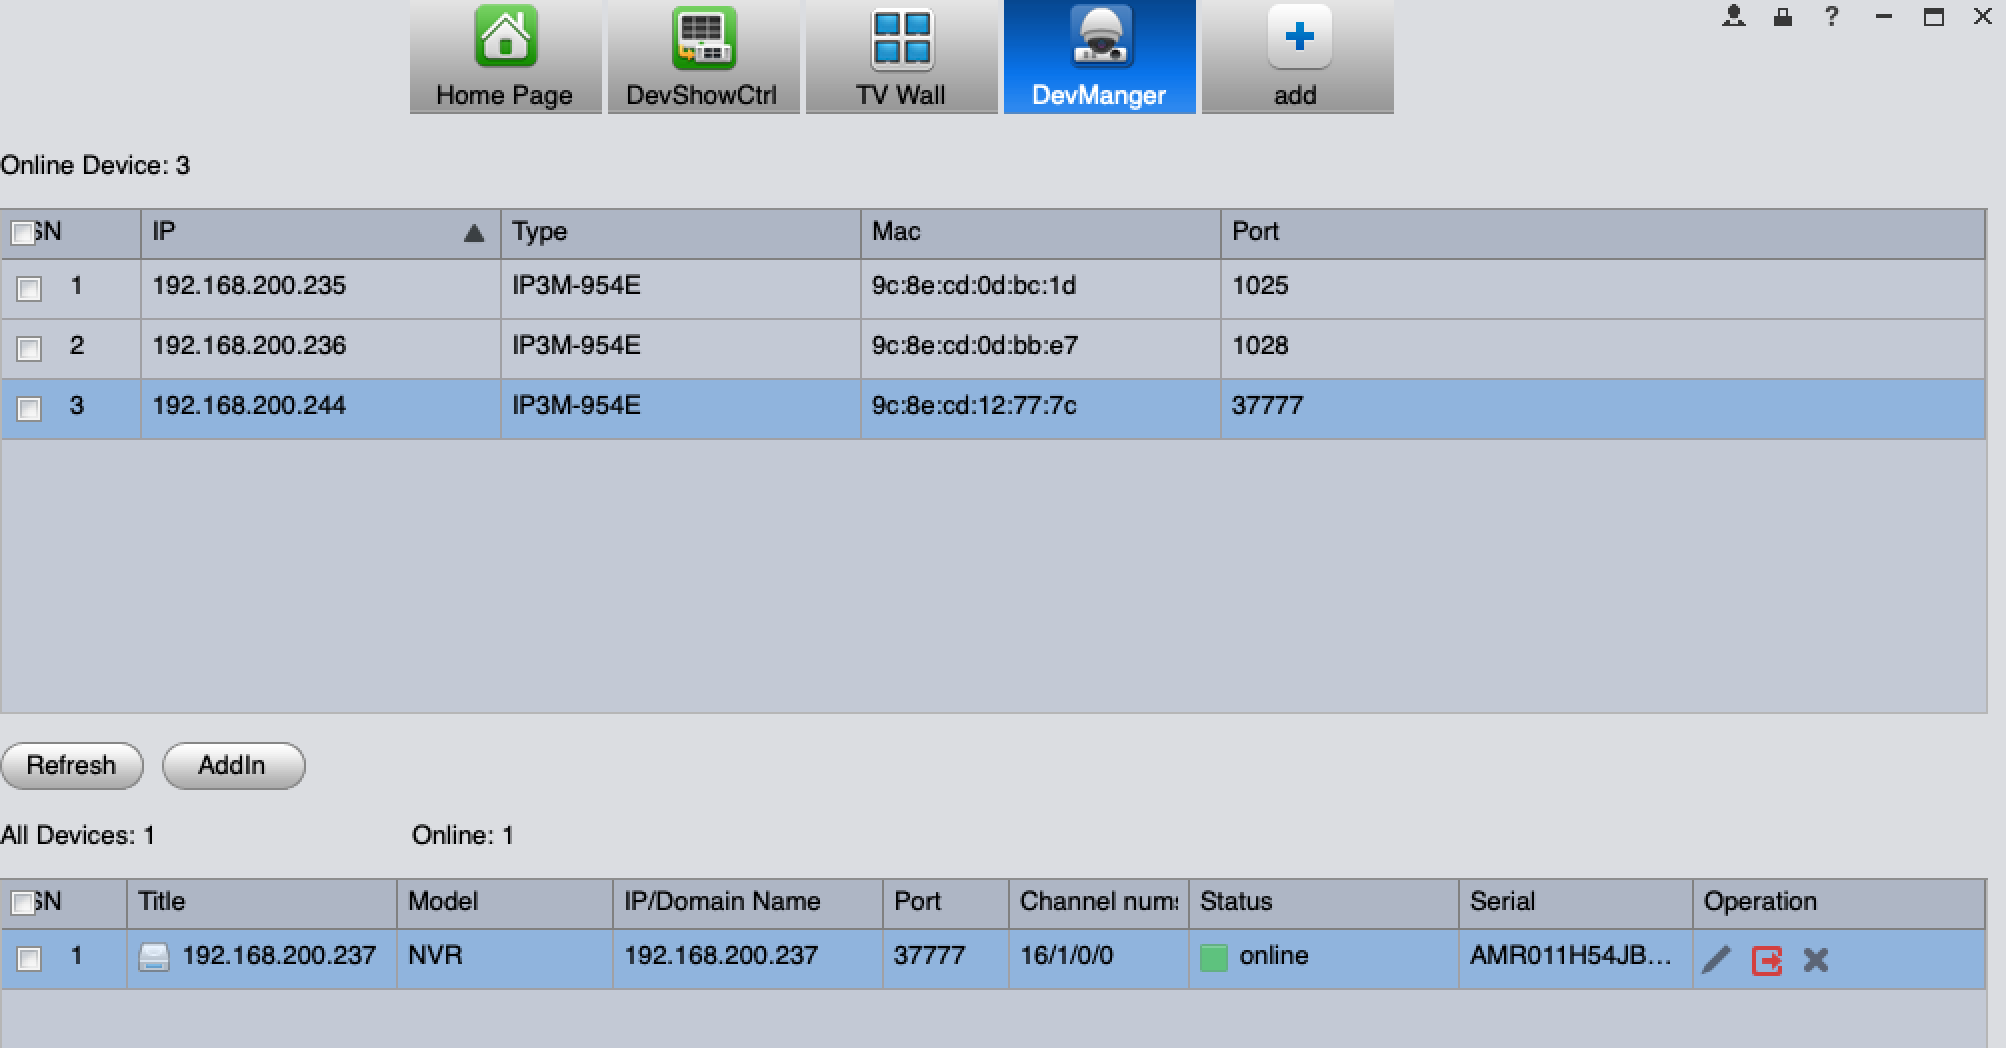Tick the checkbox for the NVR device row
Image resolution: width=2006 pixels, height=1048 pixels.
pyautogui.click(x=29, y=959)
